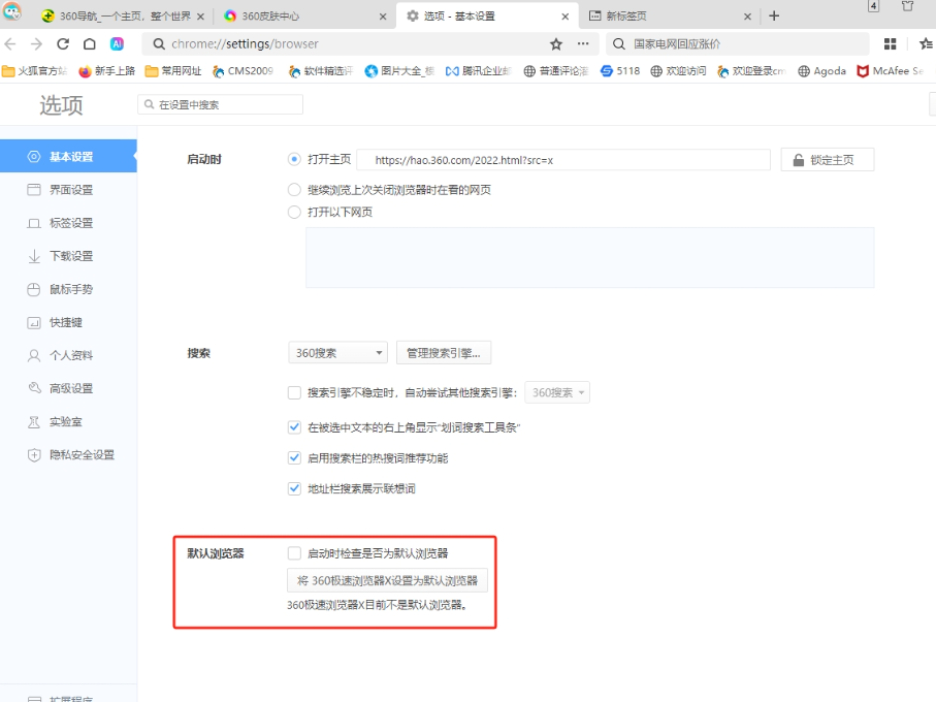Open the Agoda bookmark
Image resolution: width=936 pixels, height=702 pixels.
(x=822, y=71)
